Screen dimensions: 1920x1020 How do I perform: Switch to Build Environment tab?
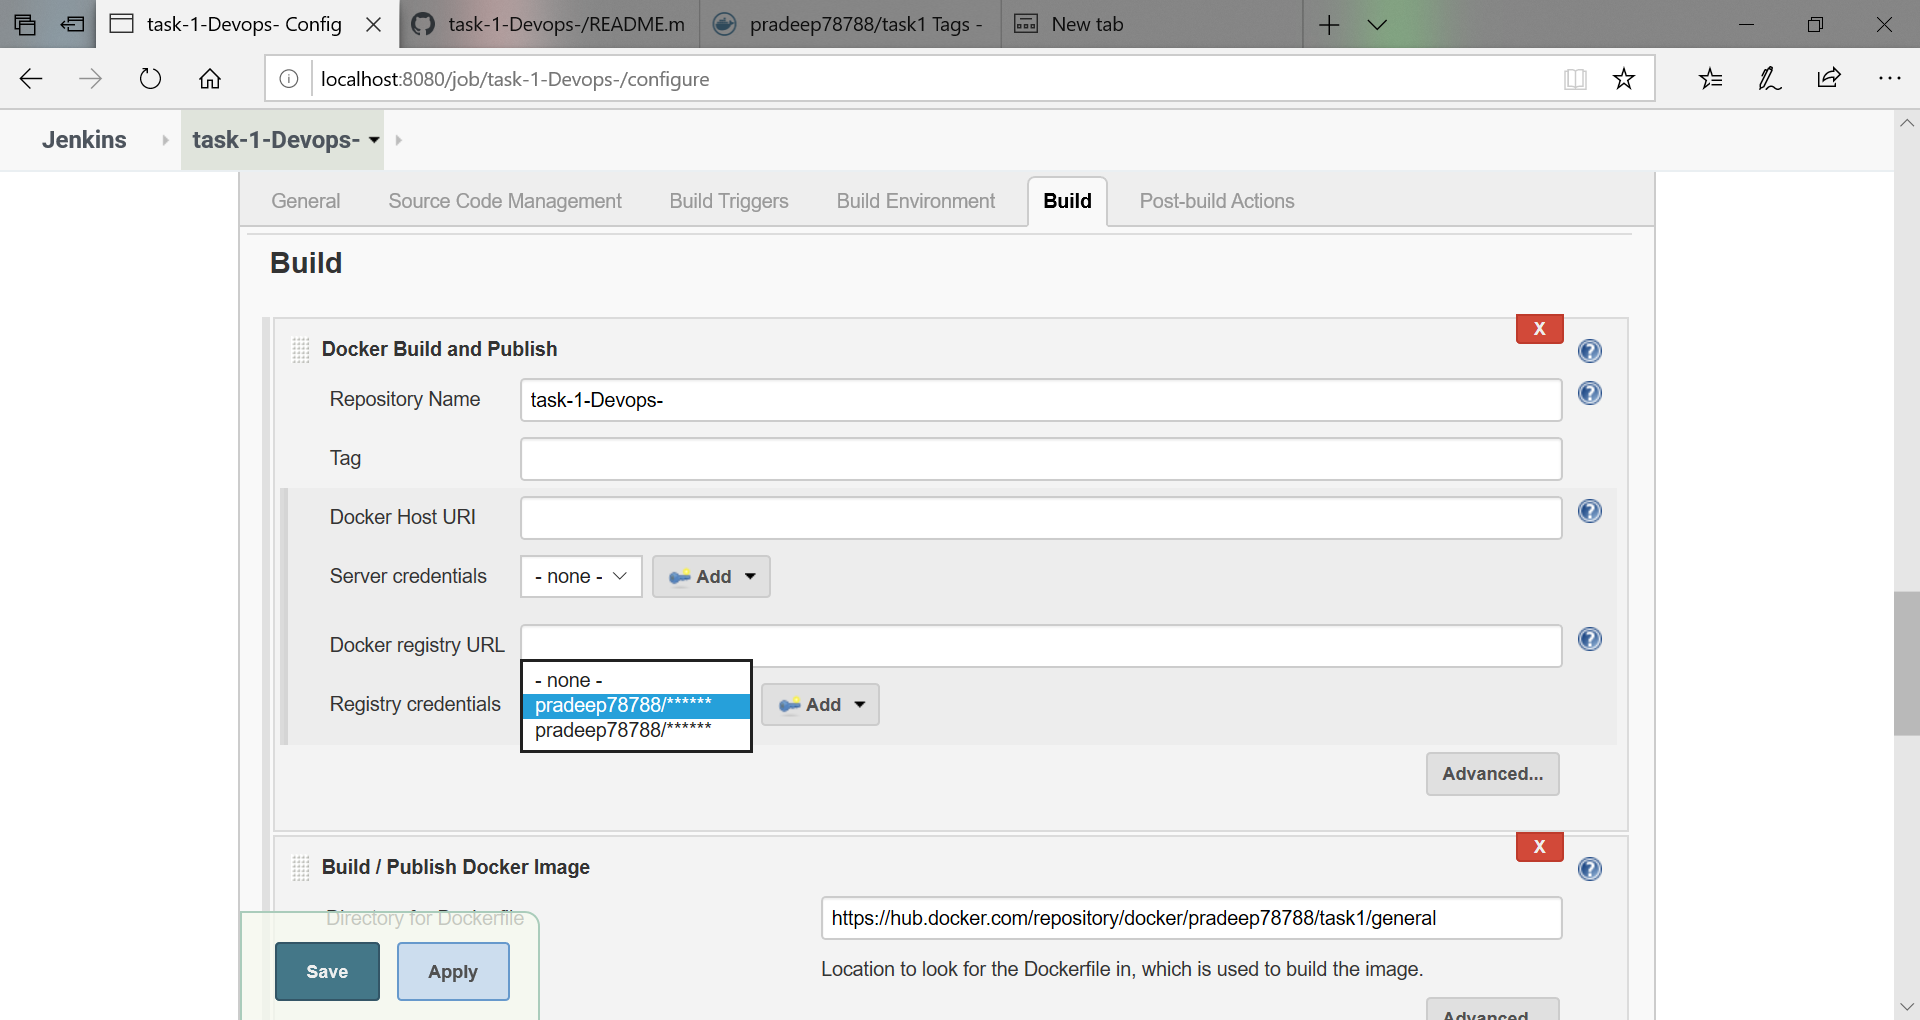[x=916, y=201]
